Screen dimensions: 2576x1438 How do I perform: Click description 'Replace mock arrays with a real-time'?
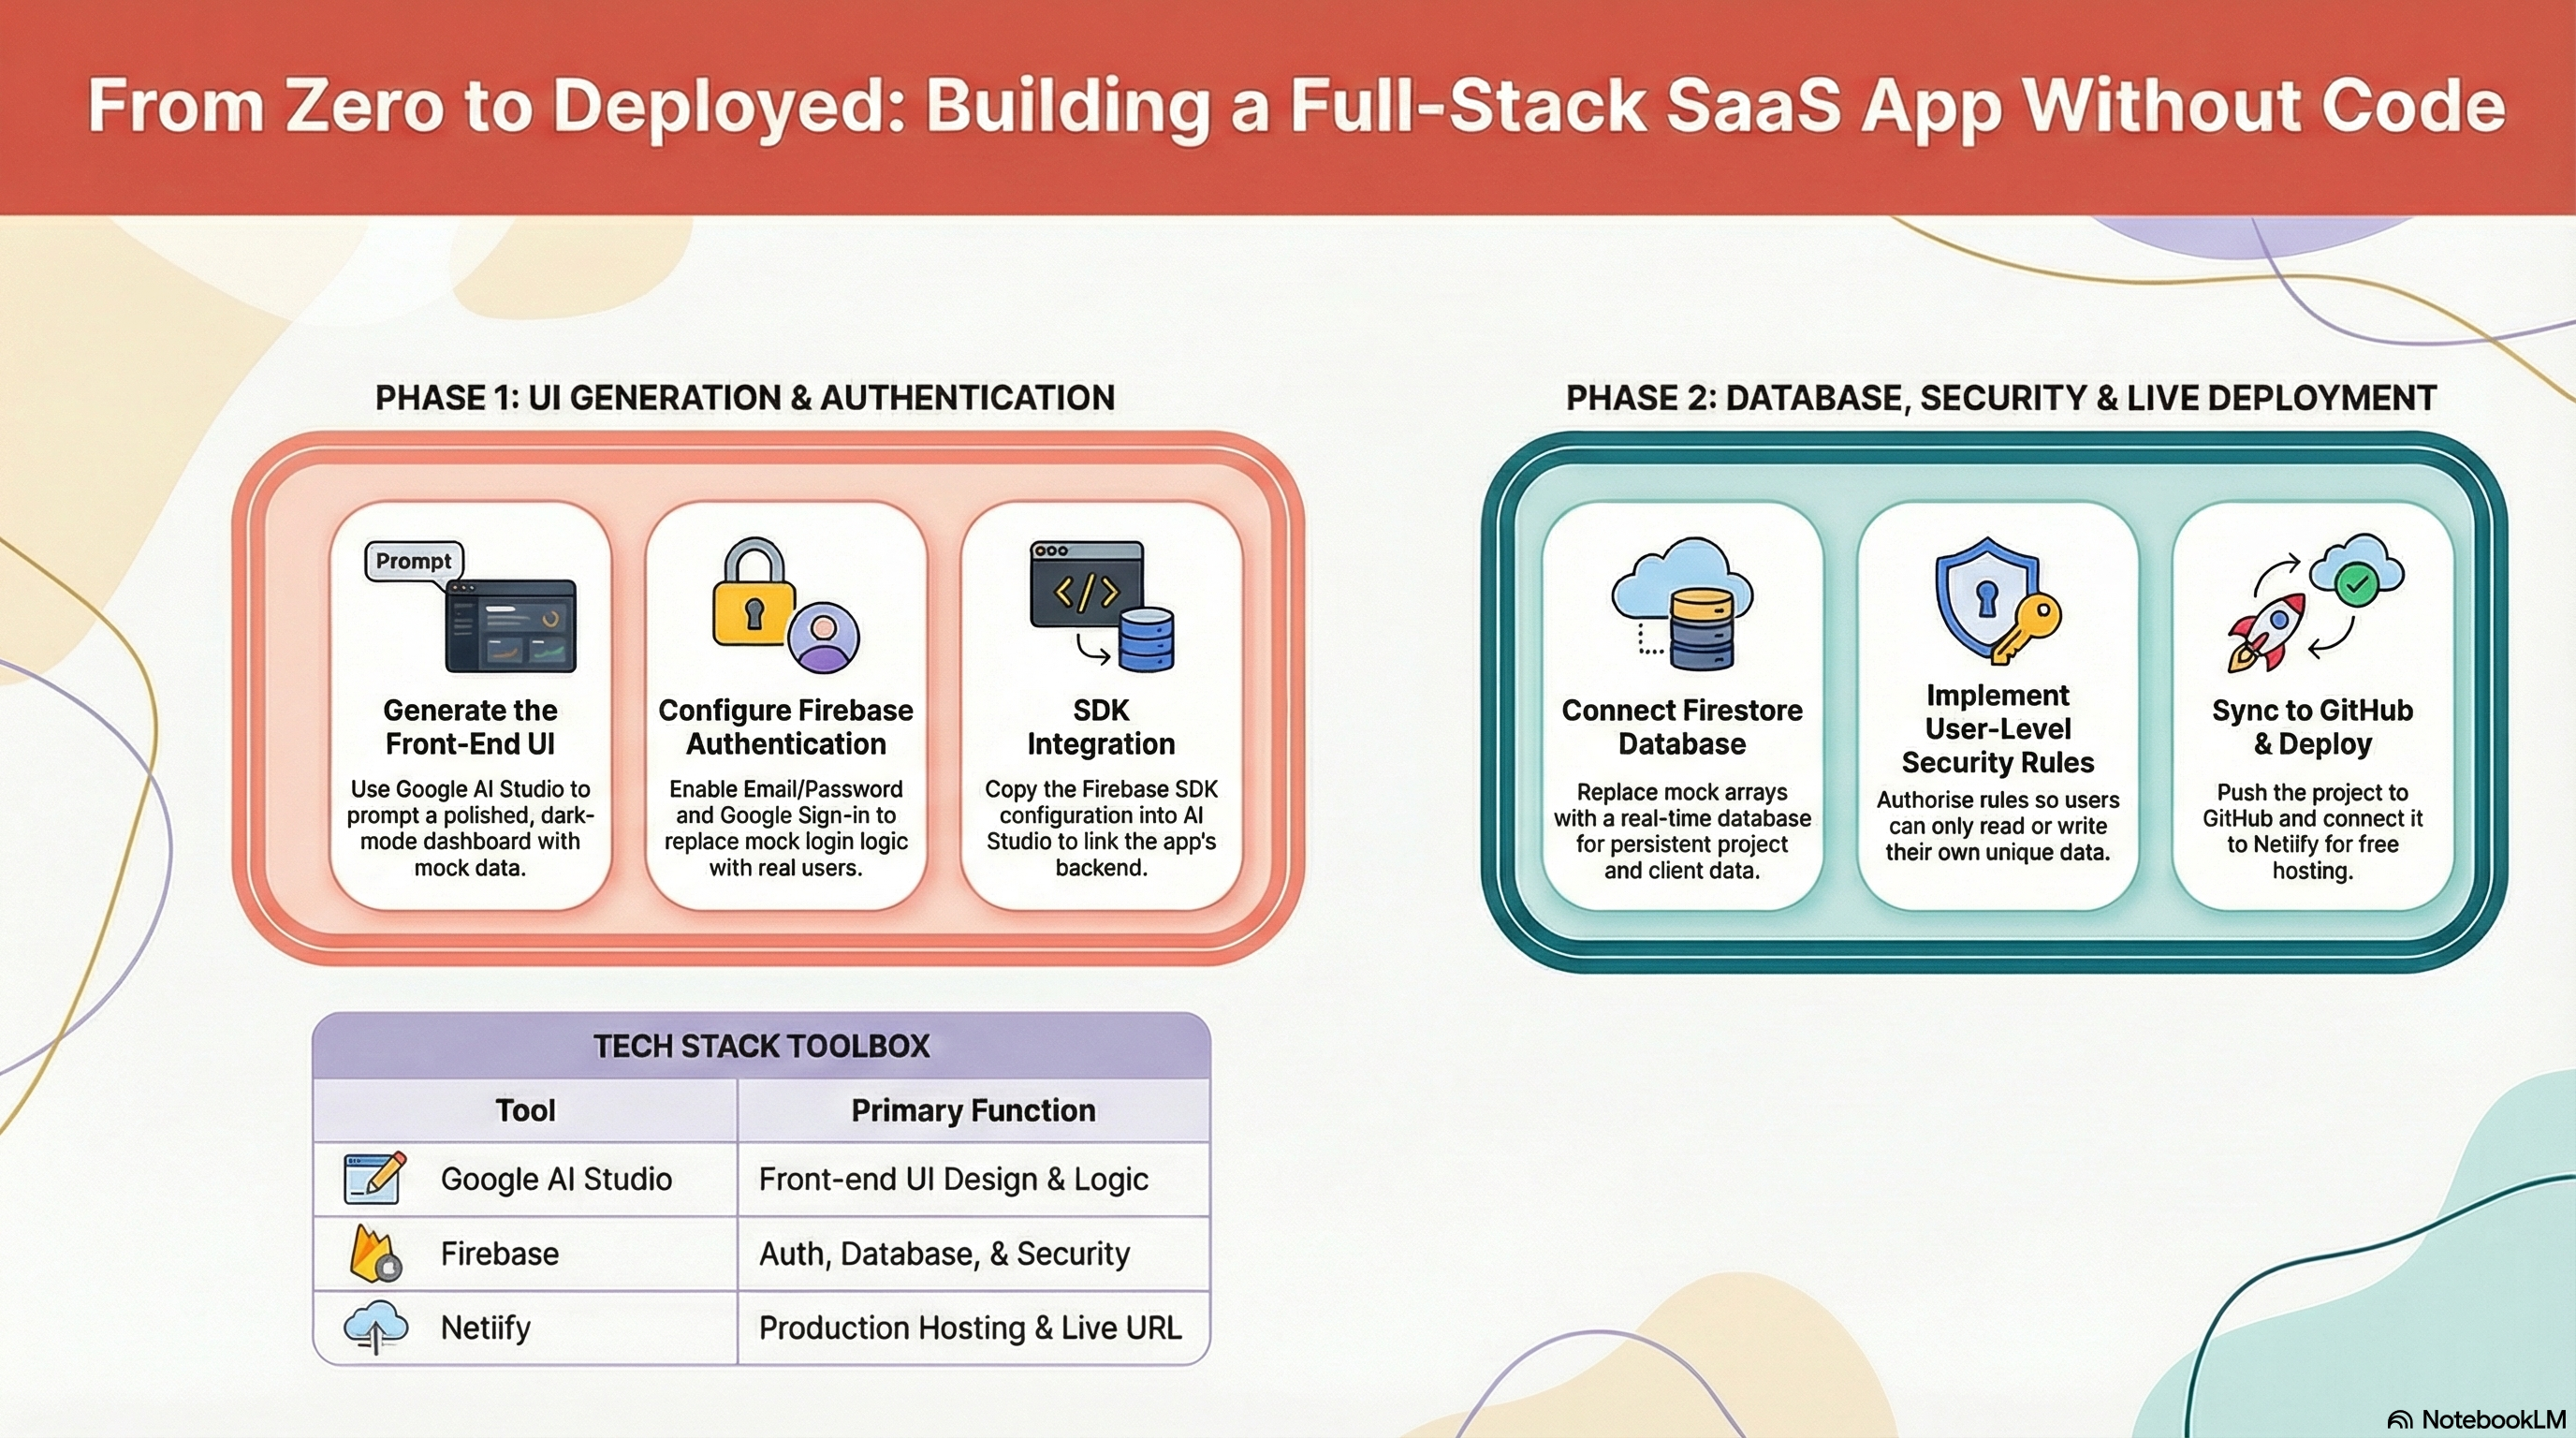point(1682,831)
